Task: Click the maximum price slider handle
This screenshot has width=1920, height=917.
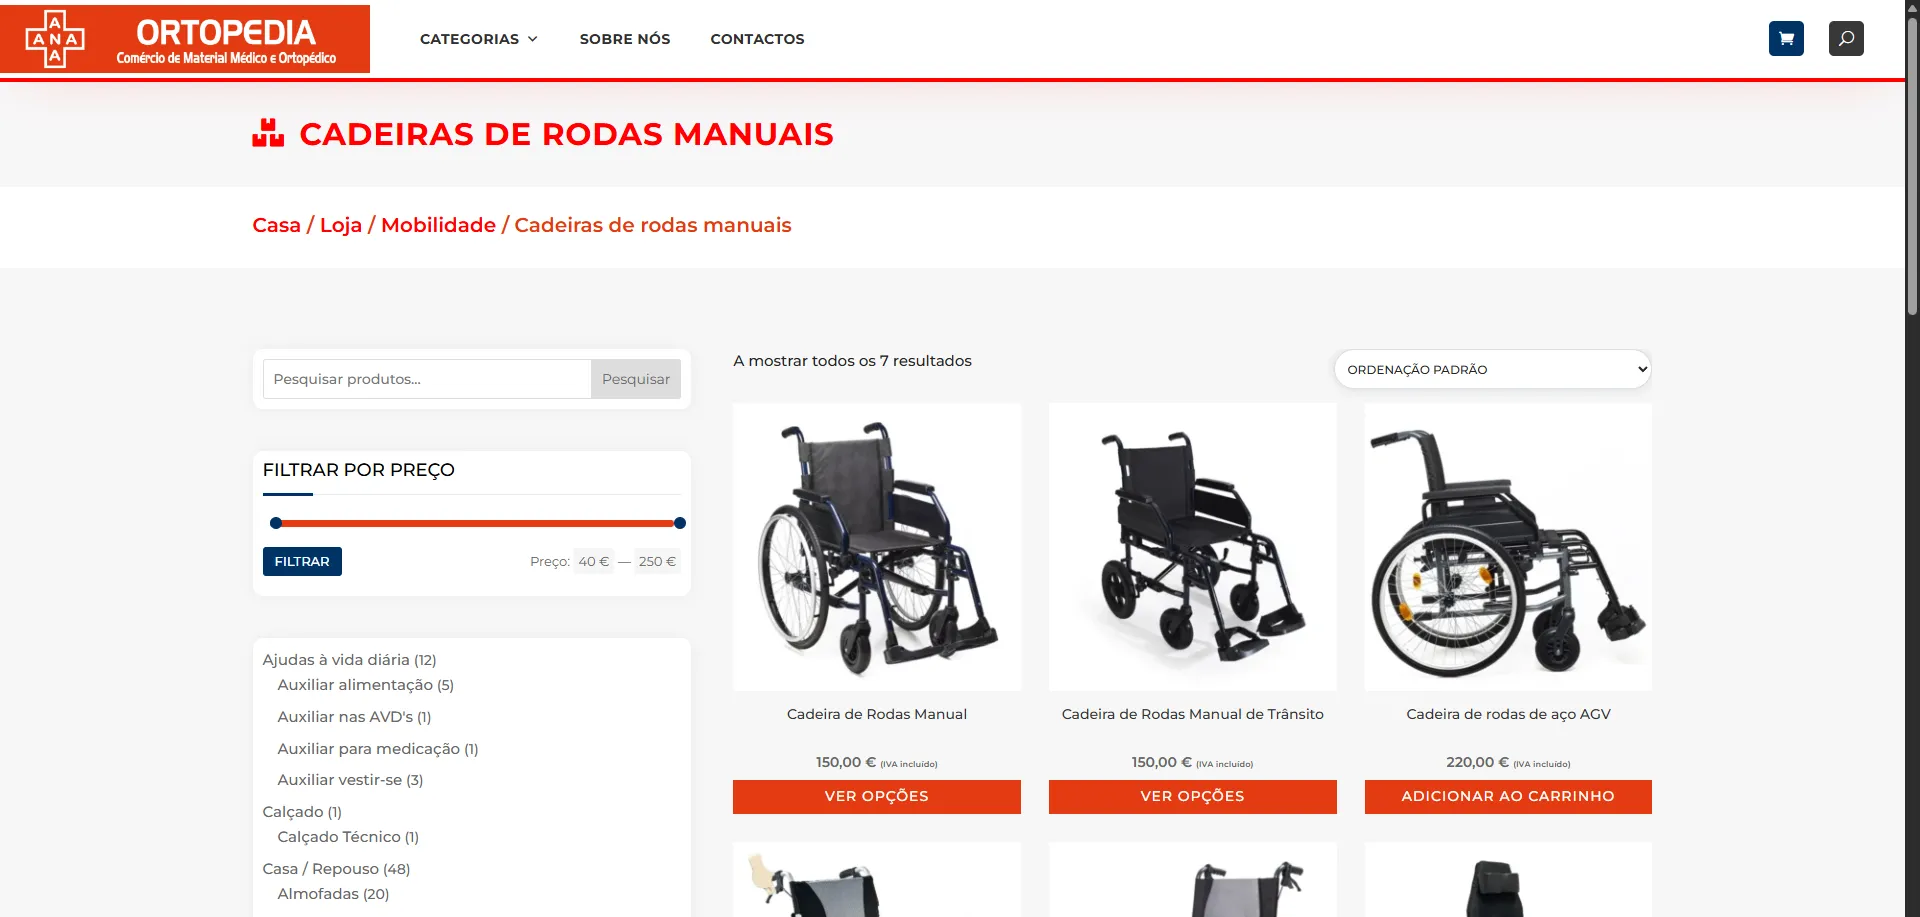Action: pos(680,523)
